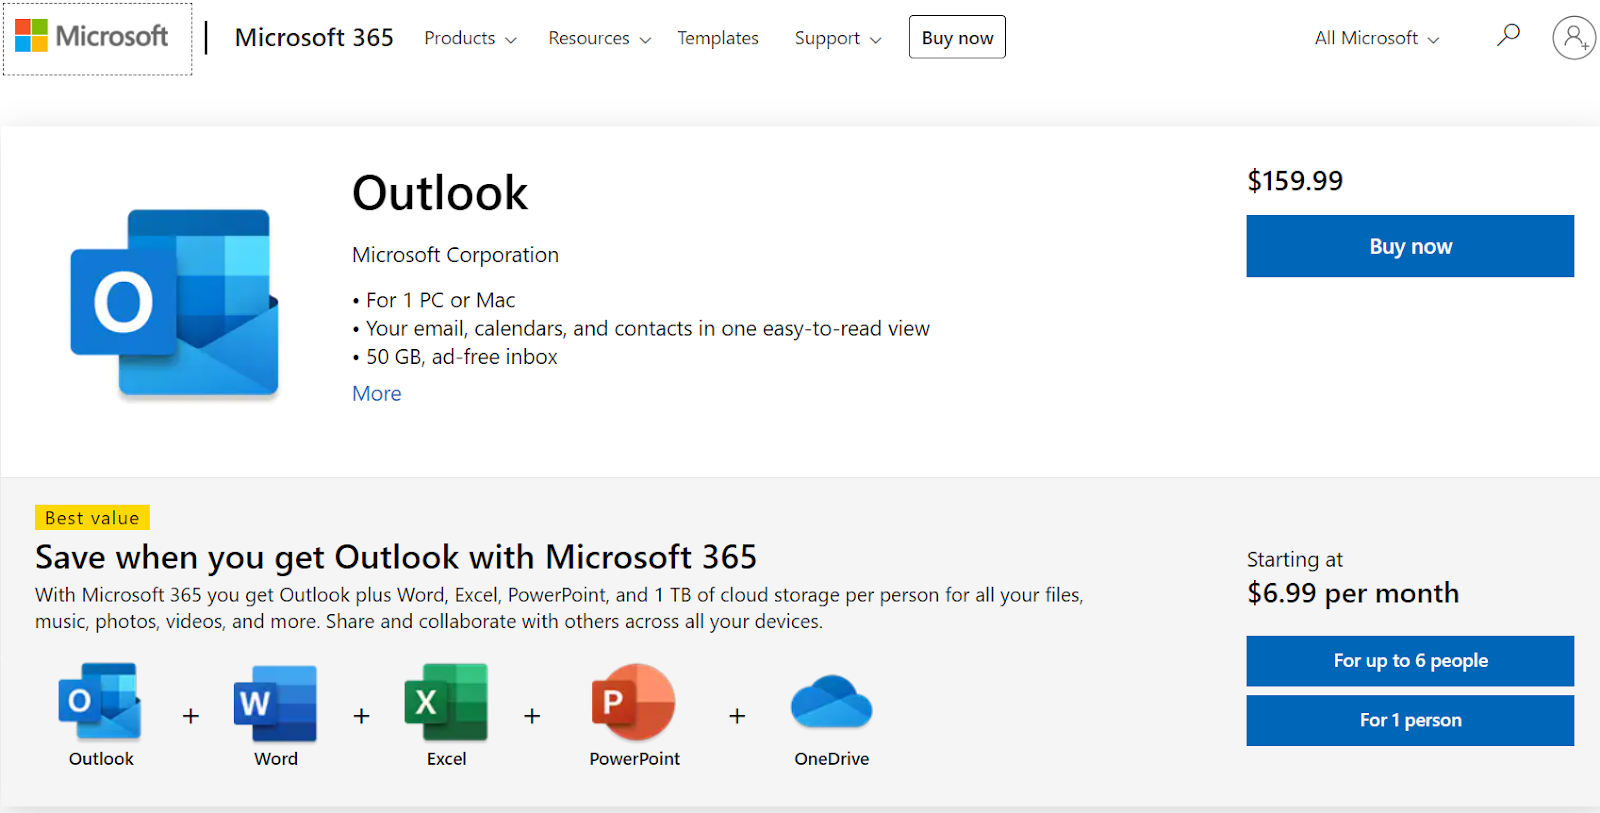Click the outlined Buy now header button
1600x813 pixels.
pyautogui.click(x=957, y=37)
